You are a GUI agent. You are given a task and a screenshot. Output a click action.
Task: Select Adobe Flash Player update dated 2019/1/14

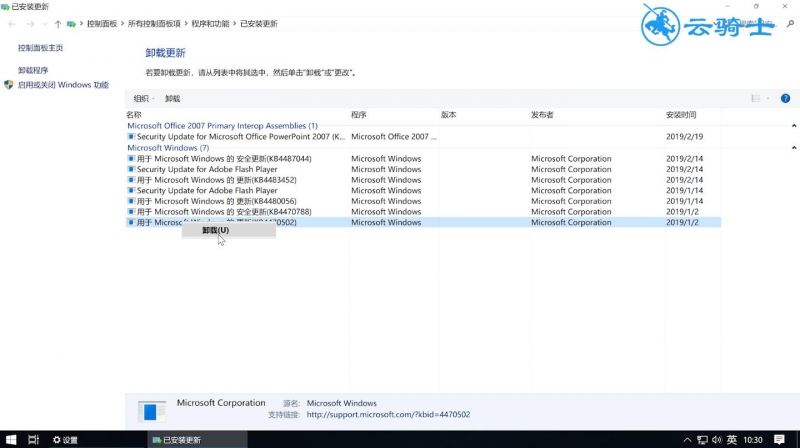click(x=423, y=190)
